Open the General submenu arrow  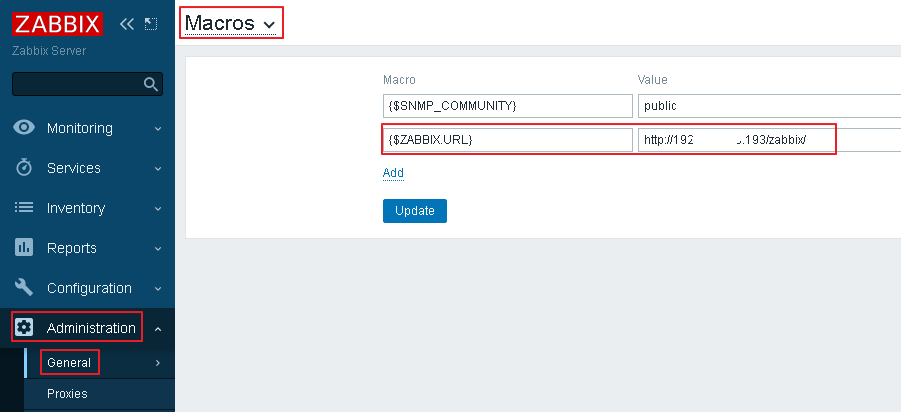click(158, 363)
